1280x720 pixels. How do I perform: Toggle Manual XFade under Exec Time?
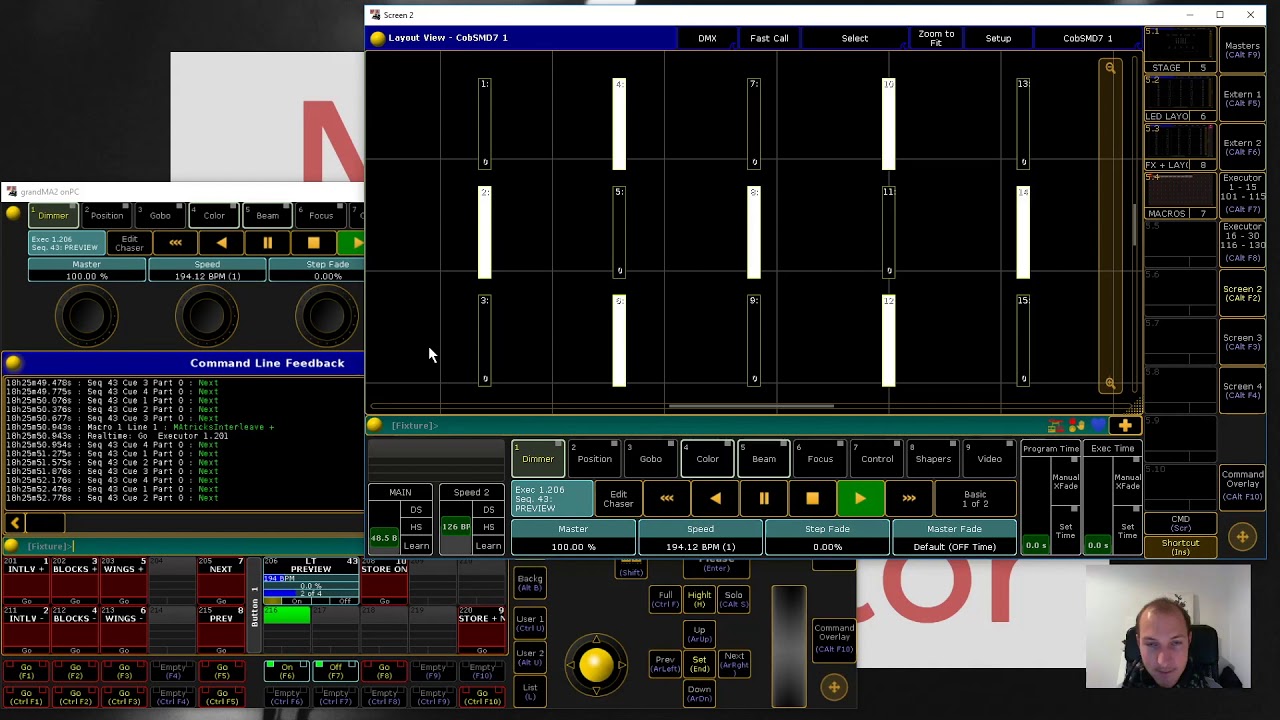pyautogui.click(x=1127, y=482)
